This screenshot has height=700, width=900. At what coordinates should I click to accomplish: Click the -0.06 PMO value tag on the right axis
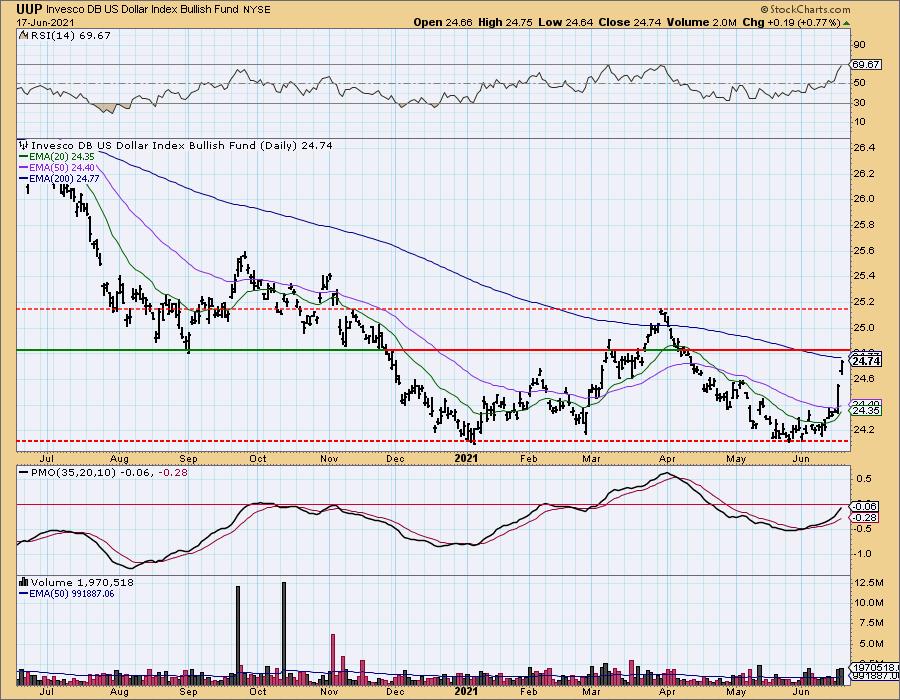[865, 506]
